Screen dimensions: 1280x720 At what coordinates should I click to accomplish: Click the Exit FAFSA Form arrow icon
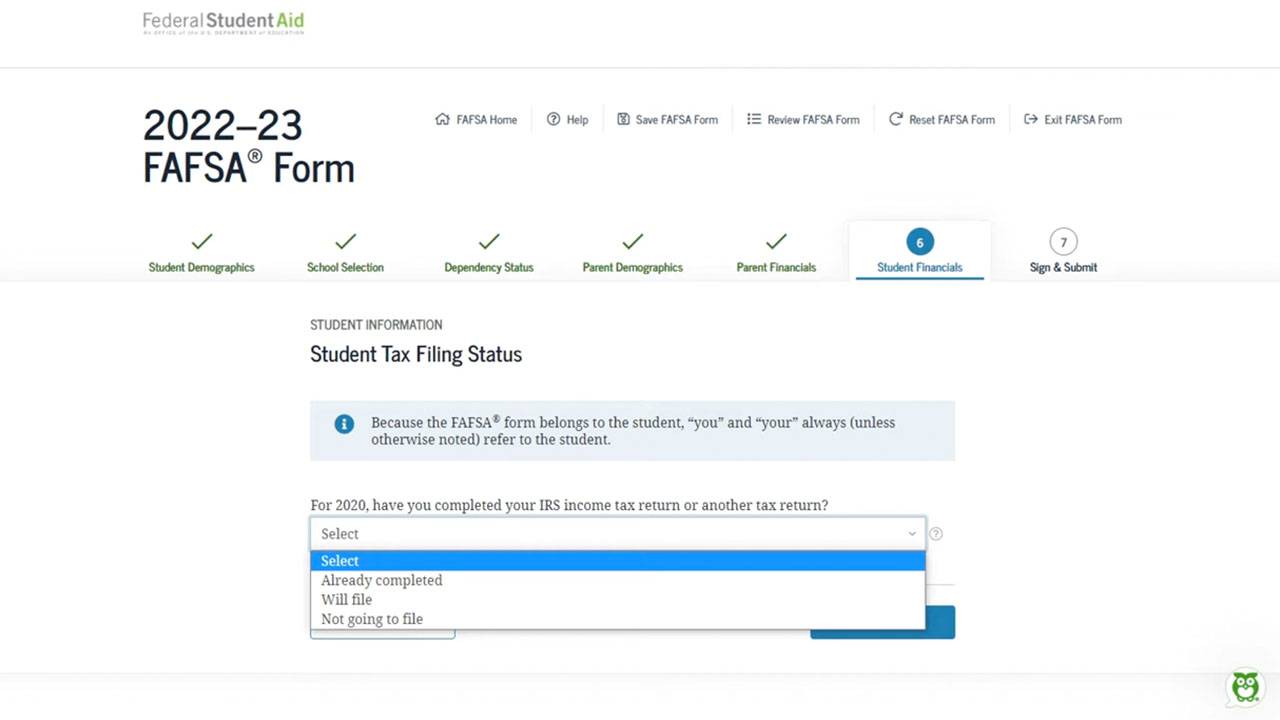coord(1031,119)
